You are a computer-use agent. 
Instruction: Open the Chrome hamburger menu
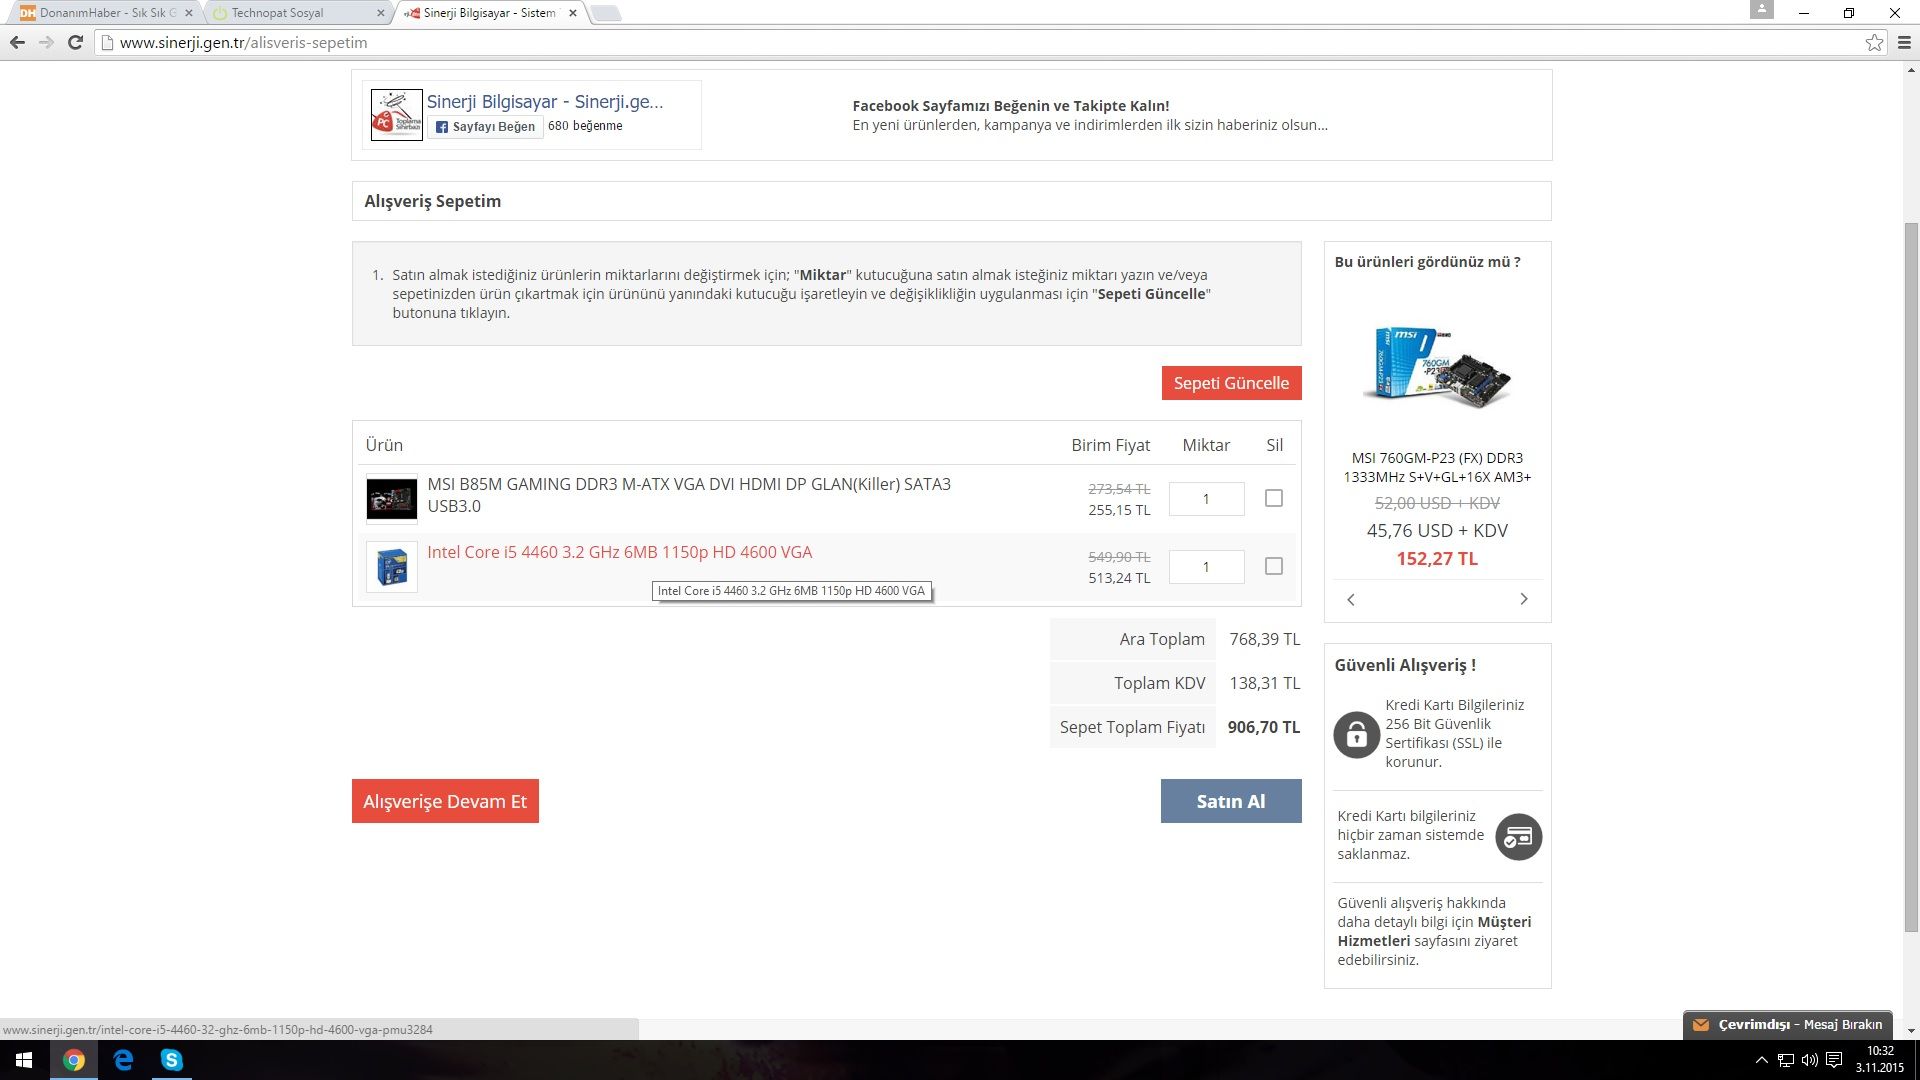[1904, 42]
